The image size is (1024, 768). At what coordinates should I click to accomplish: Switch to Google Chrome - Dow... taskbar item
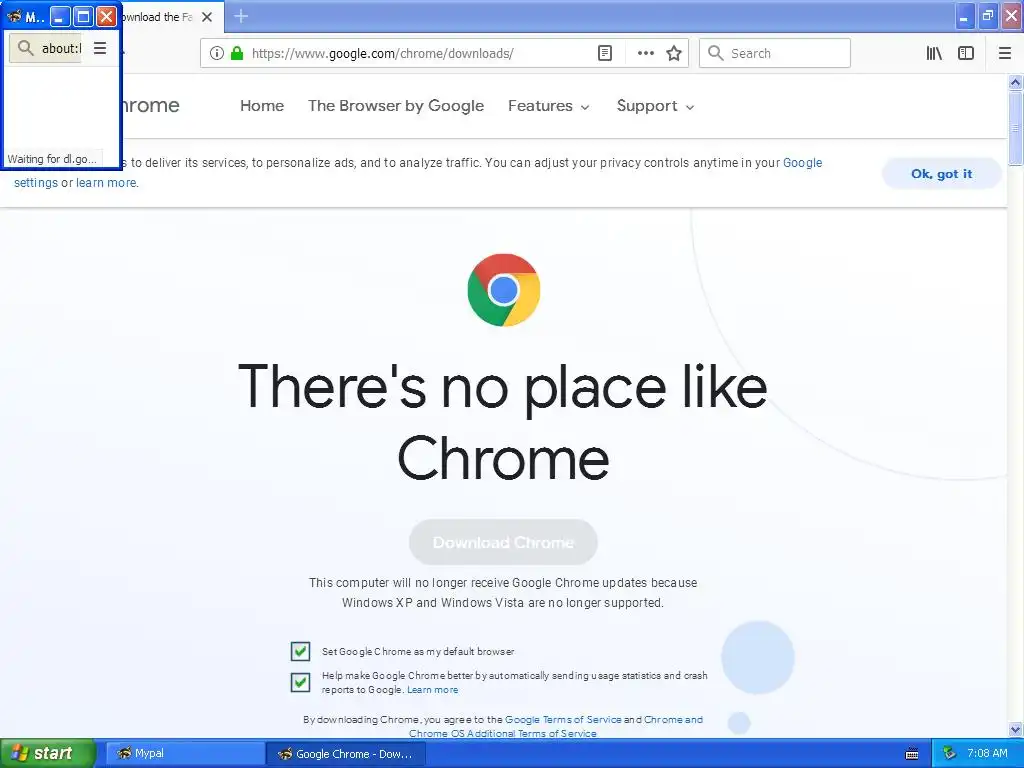click(x=346, y=754)
